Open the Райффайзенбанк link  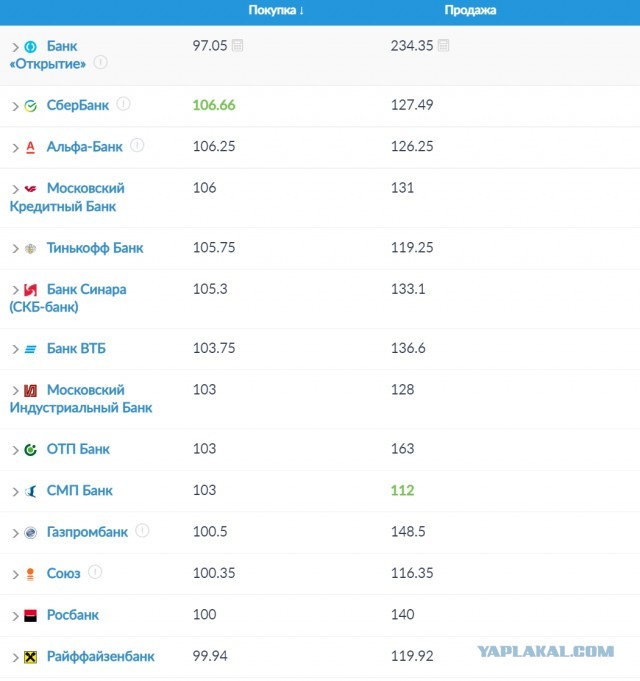point(101,657)
